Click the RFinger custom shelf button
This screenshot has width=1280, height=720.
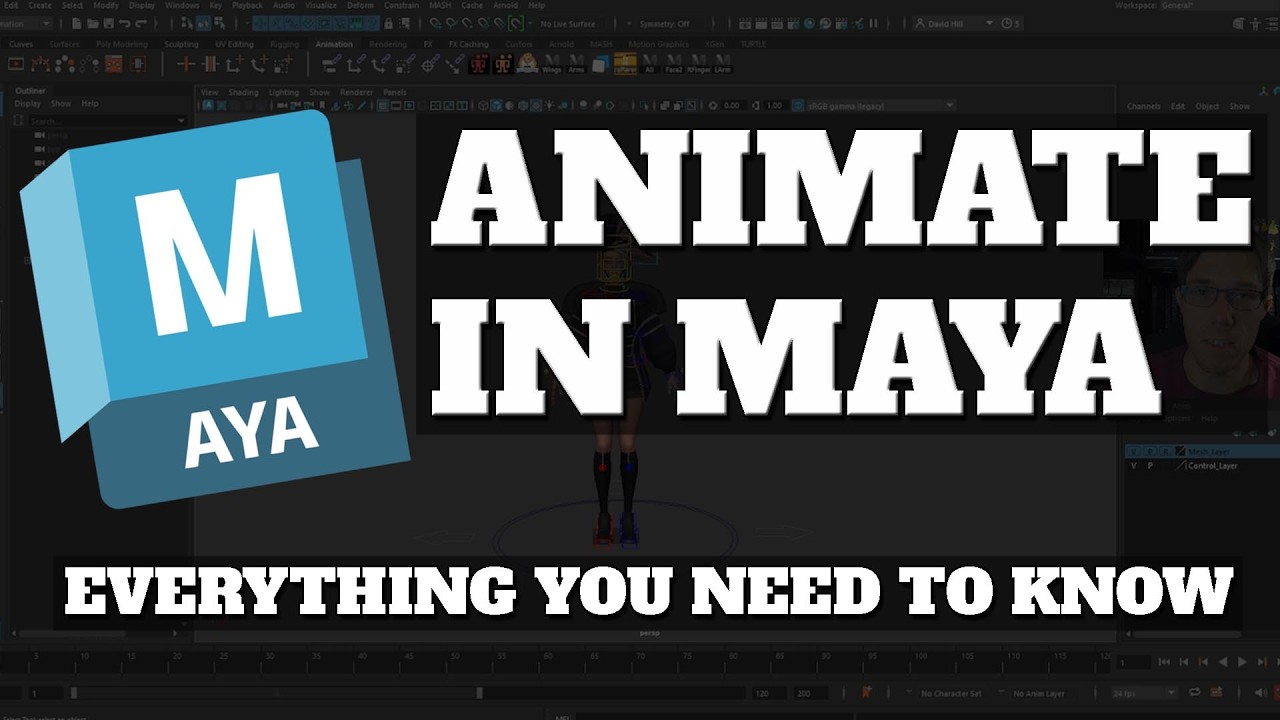(698, 64)
